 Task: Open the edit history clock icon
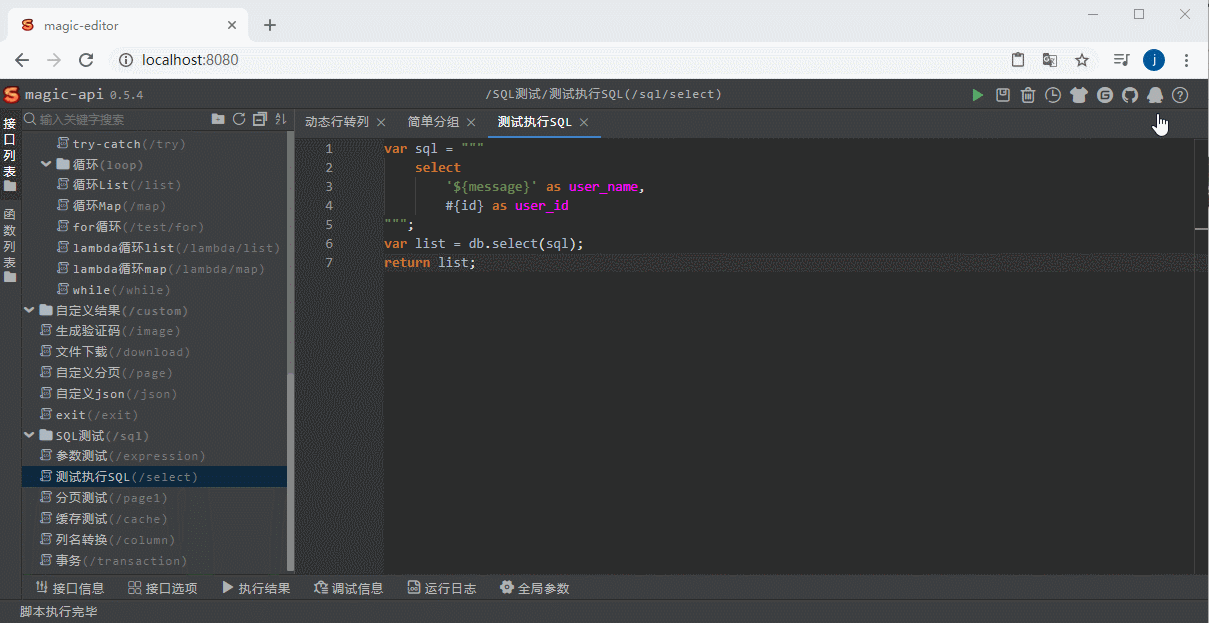1053,94
